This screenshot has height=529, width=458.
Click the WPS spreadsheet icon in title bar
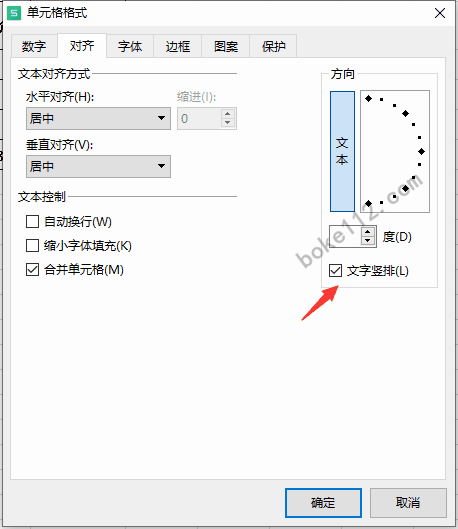pos(14,13)
